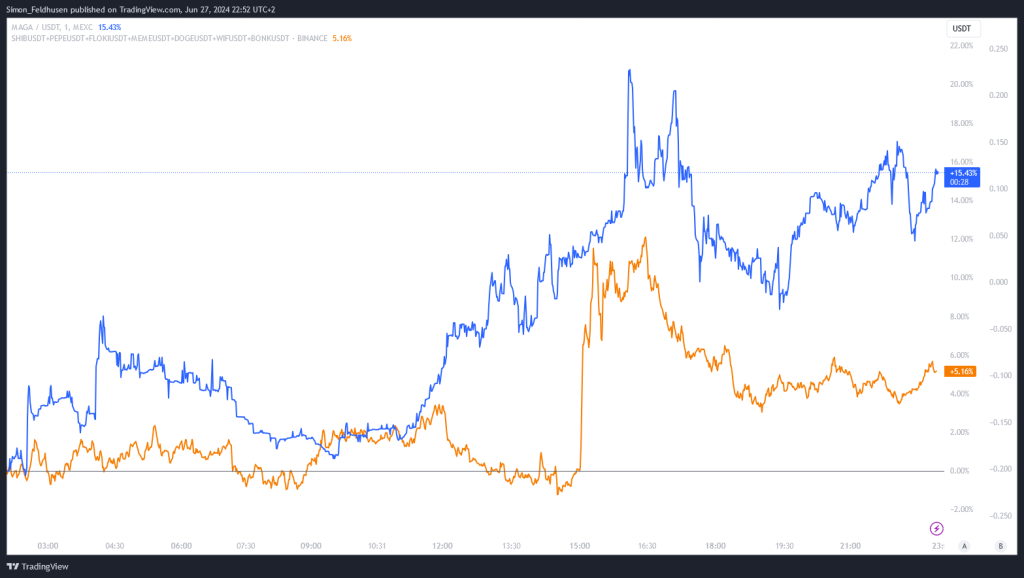Click the '20.00%' percent axis label
The image size is (1024, 578).
961,84
